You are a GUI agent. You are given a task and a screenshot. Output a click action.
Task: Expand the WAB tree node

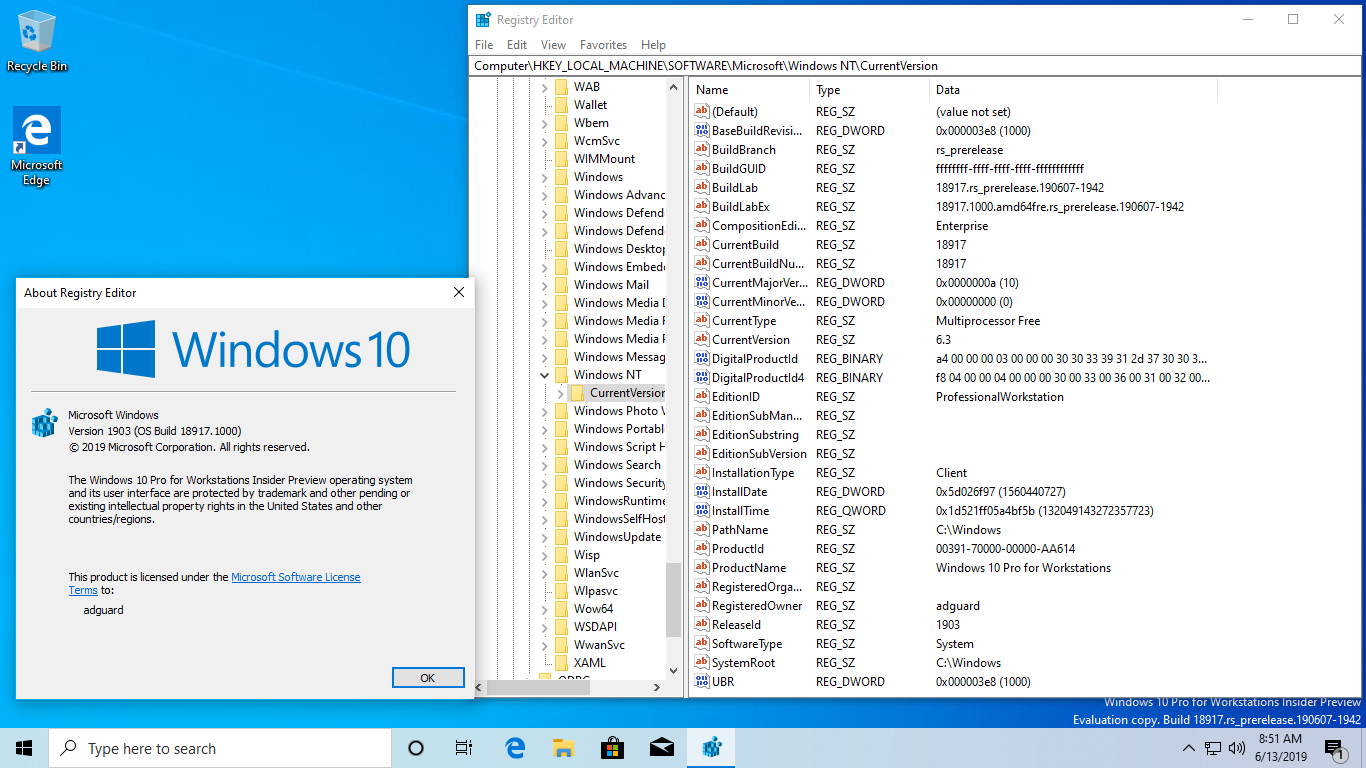click(545, 87)
